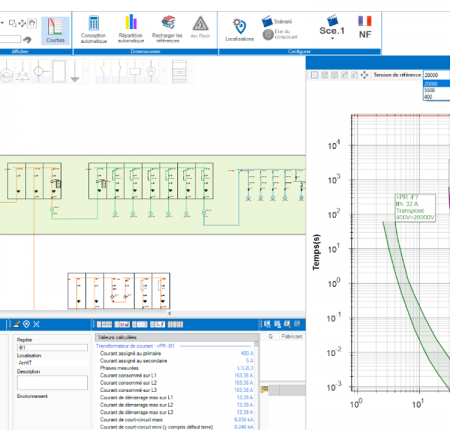This screenshot has height=430, width=450.
Task: Insert the relay rectangle symbol
Action: pyautogui.click(x=135, y=71)
